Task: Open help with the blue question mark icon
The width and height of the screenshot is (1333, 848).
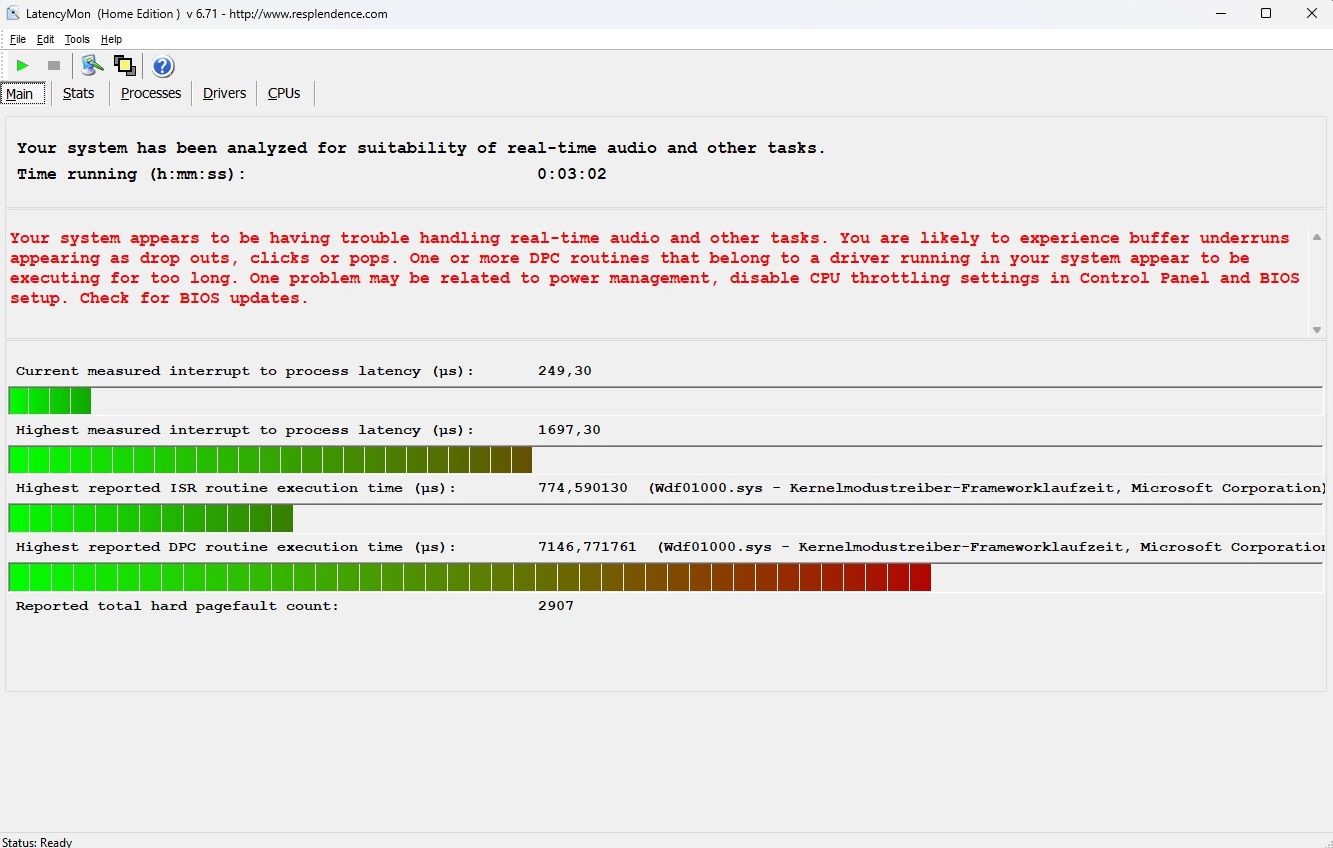Action: (163, 66)
